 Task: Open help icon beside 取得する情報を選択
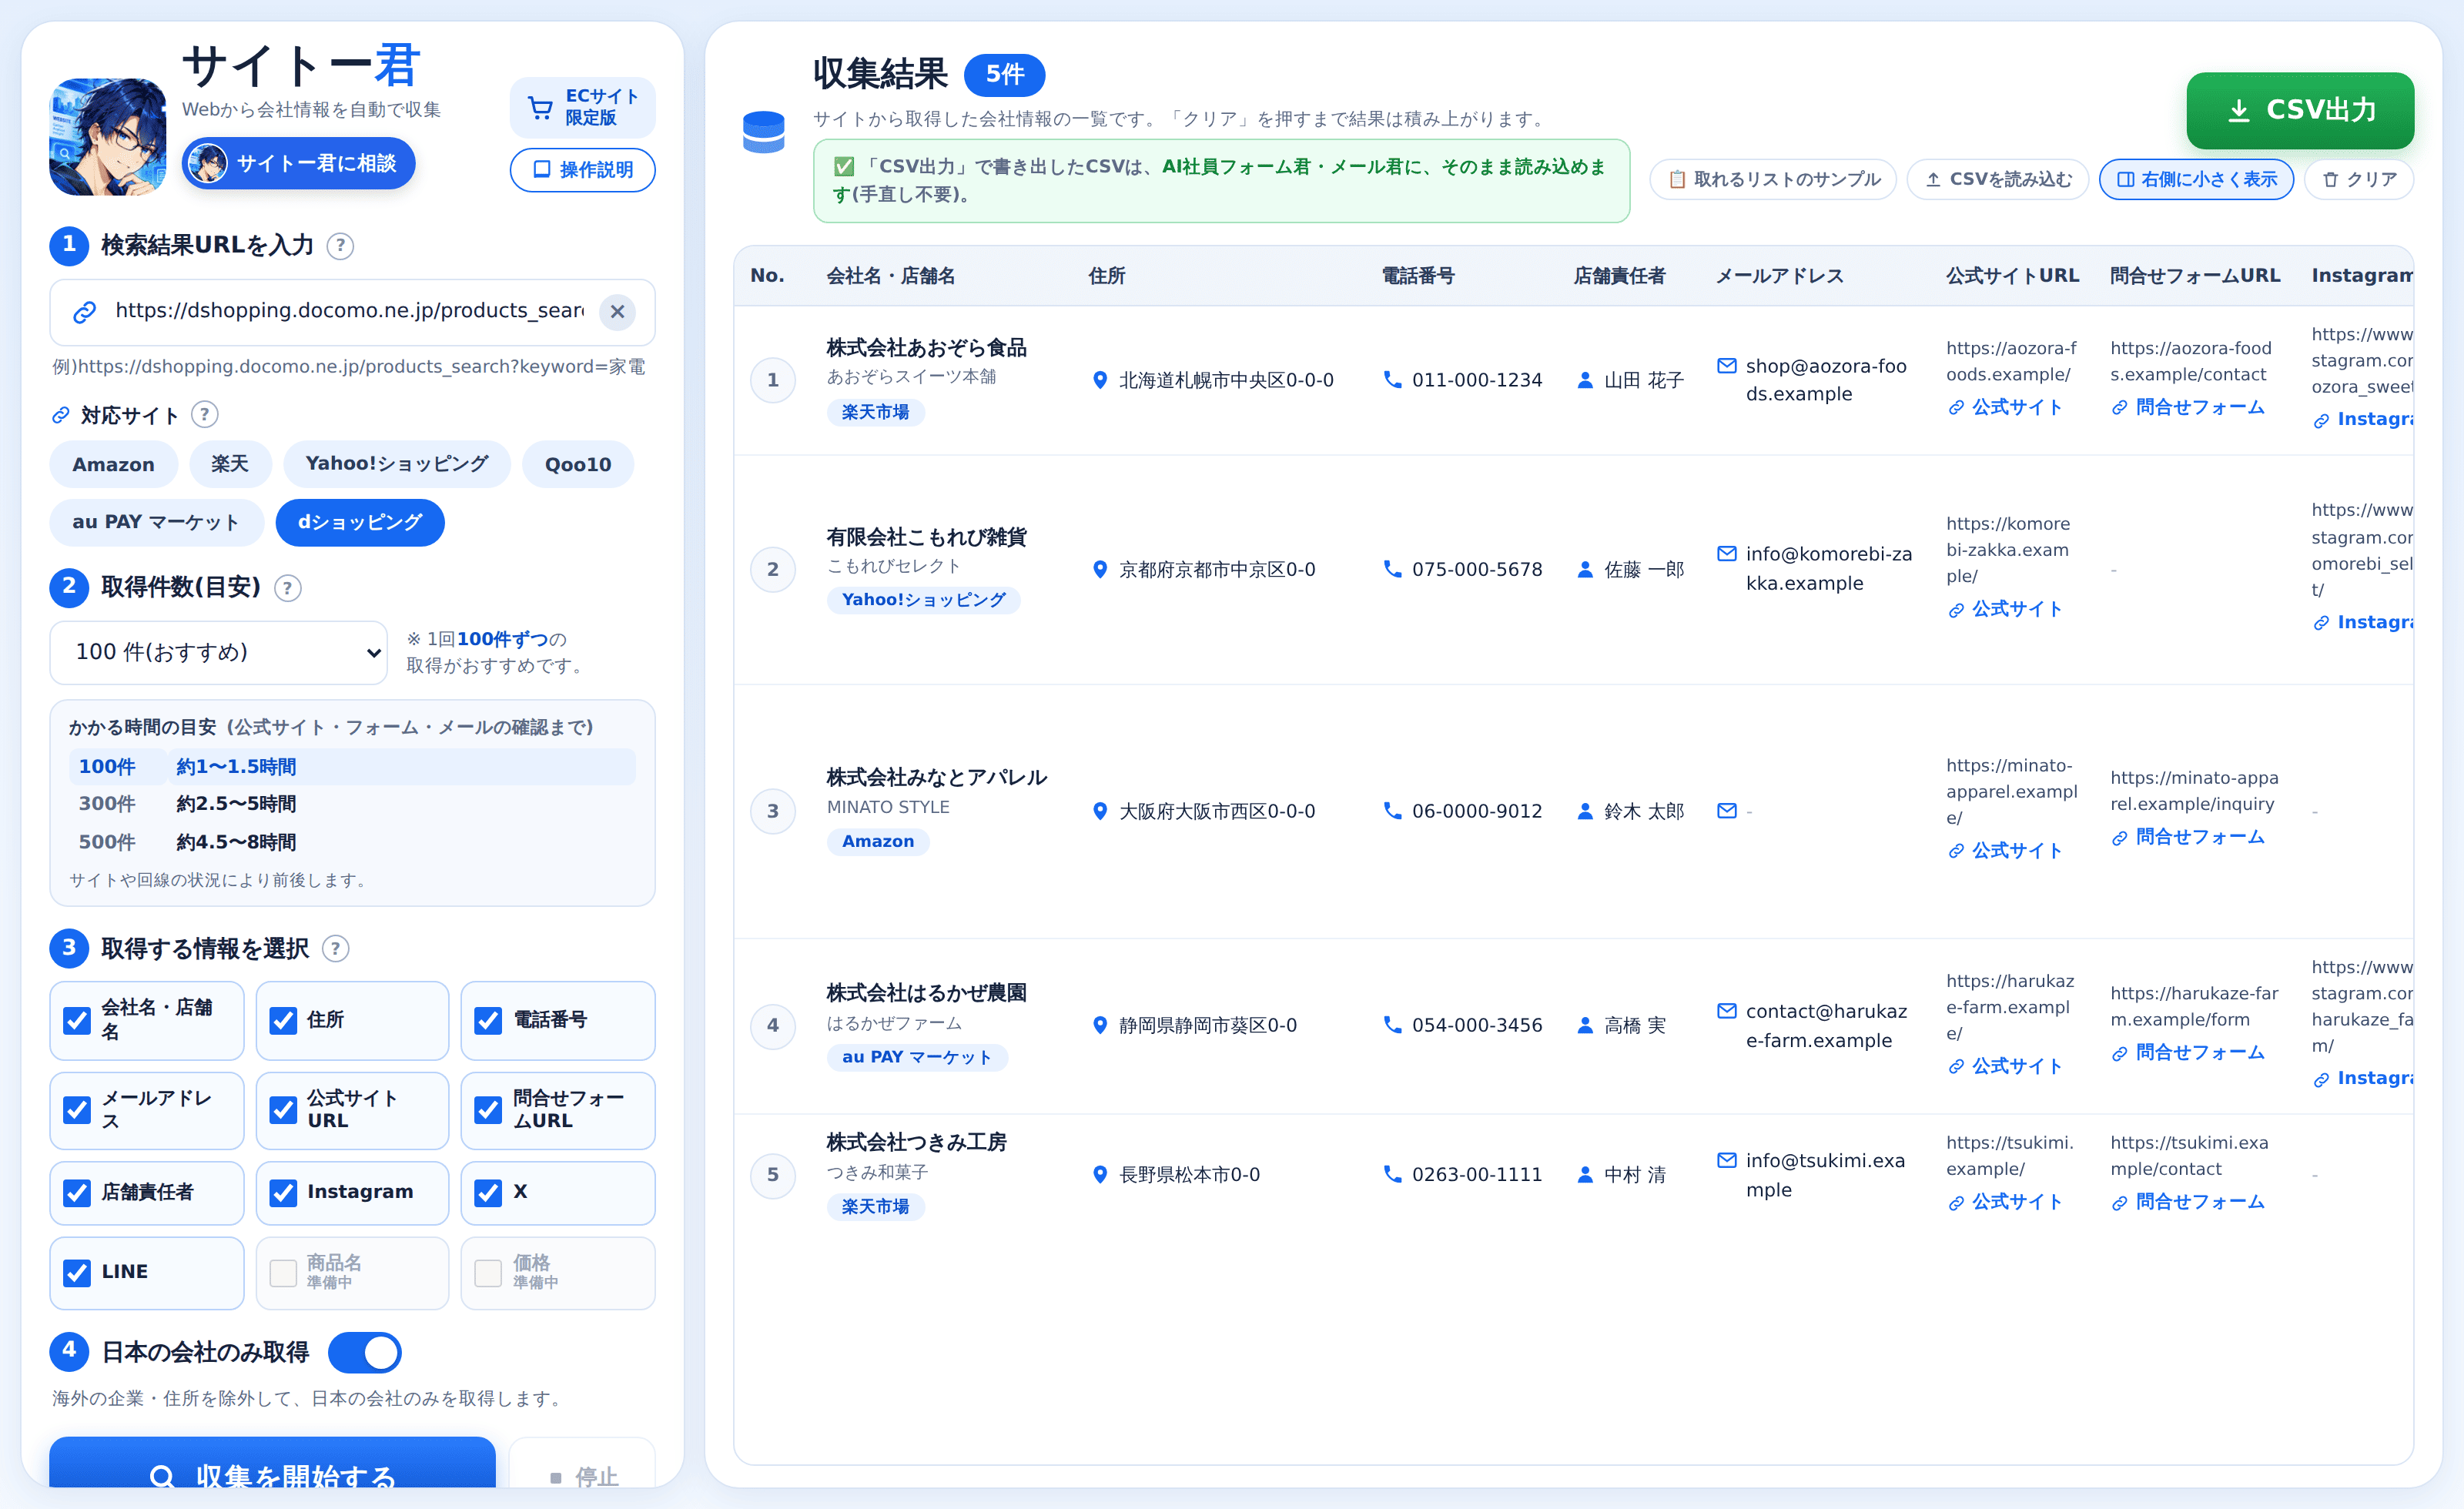[x=336, y=949]
